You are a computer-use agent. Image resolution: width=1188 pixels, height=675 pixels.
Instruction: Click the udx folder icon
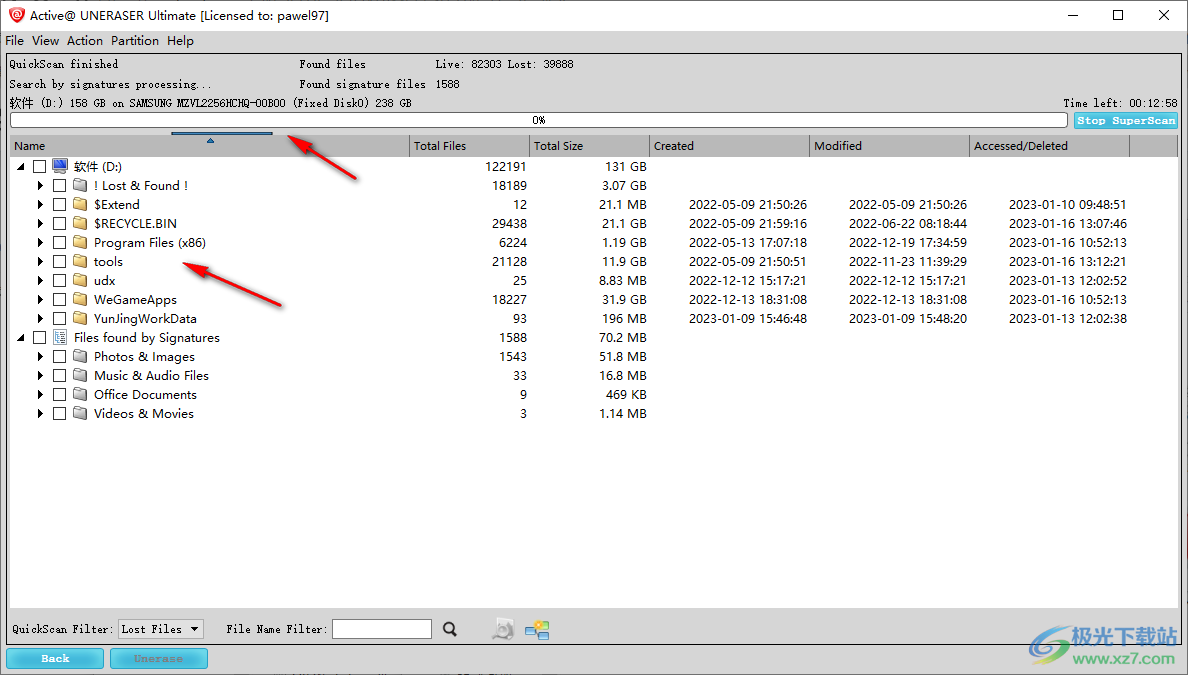point(80,280)
